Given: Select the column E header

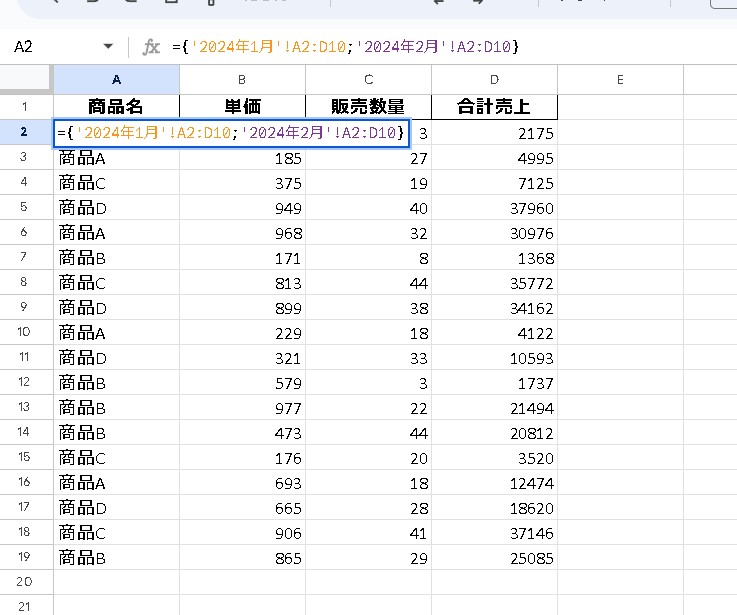Looking at the screenshot, I should [x=620, y=79].
